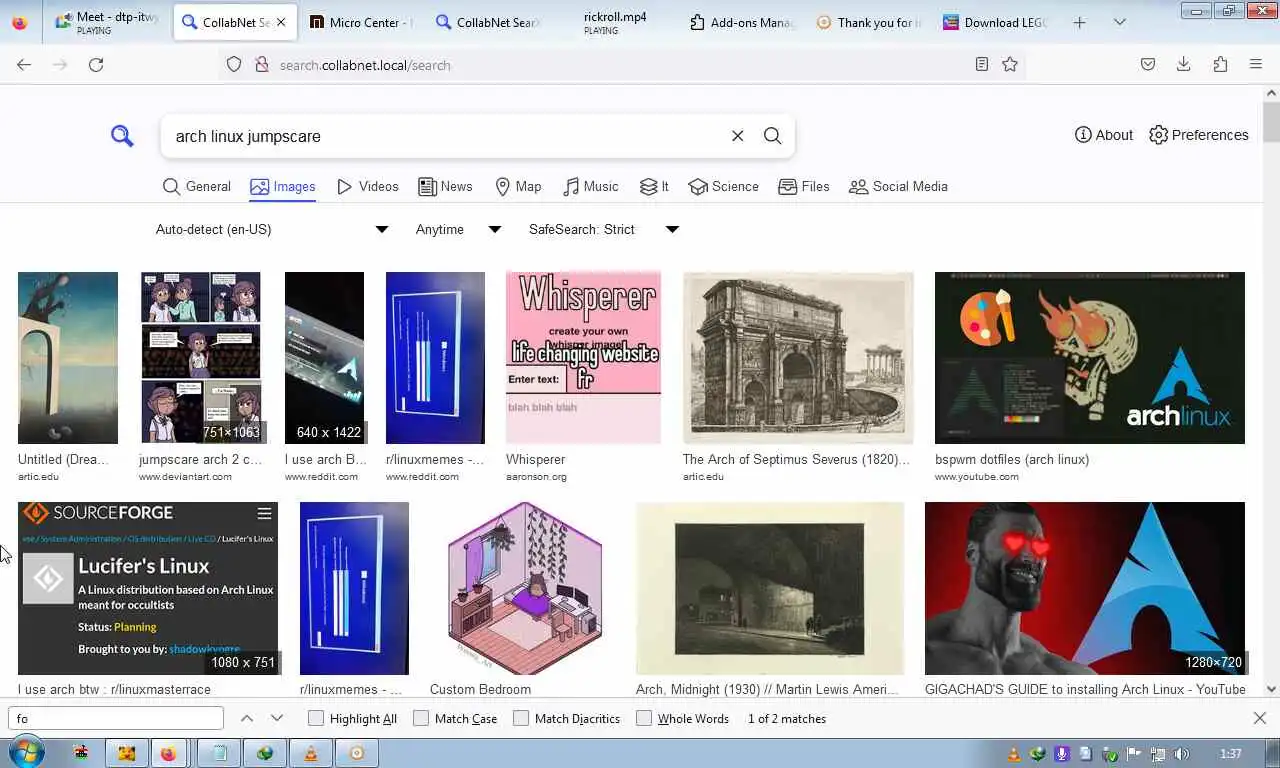
Task: Click the browser address bar
Action: 620,65
